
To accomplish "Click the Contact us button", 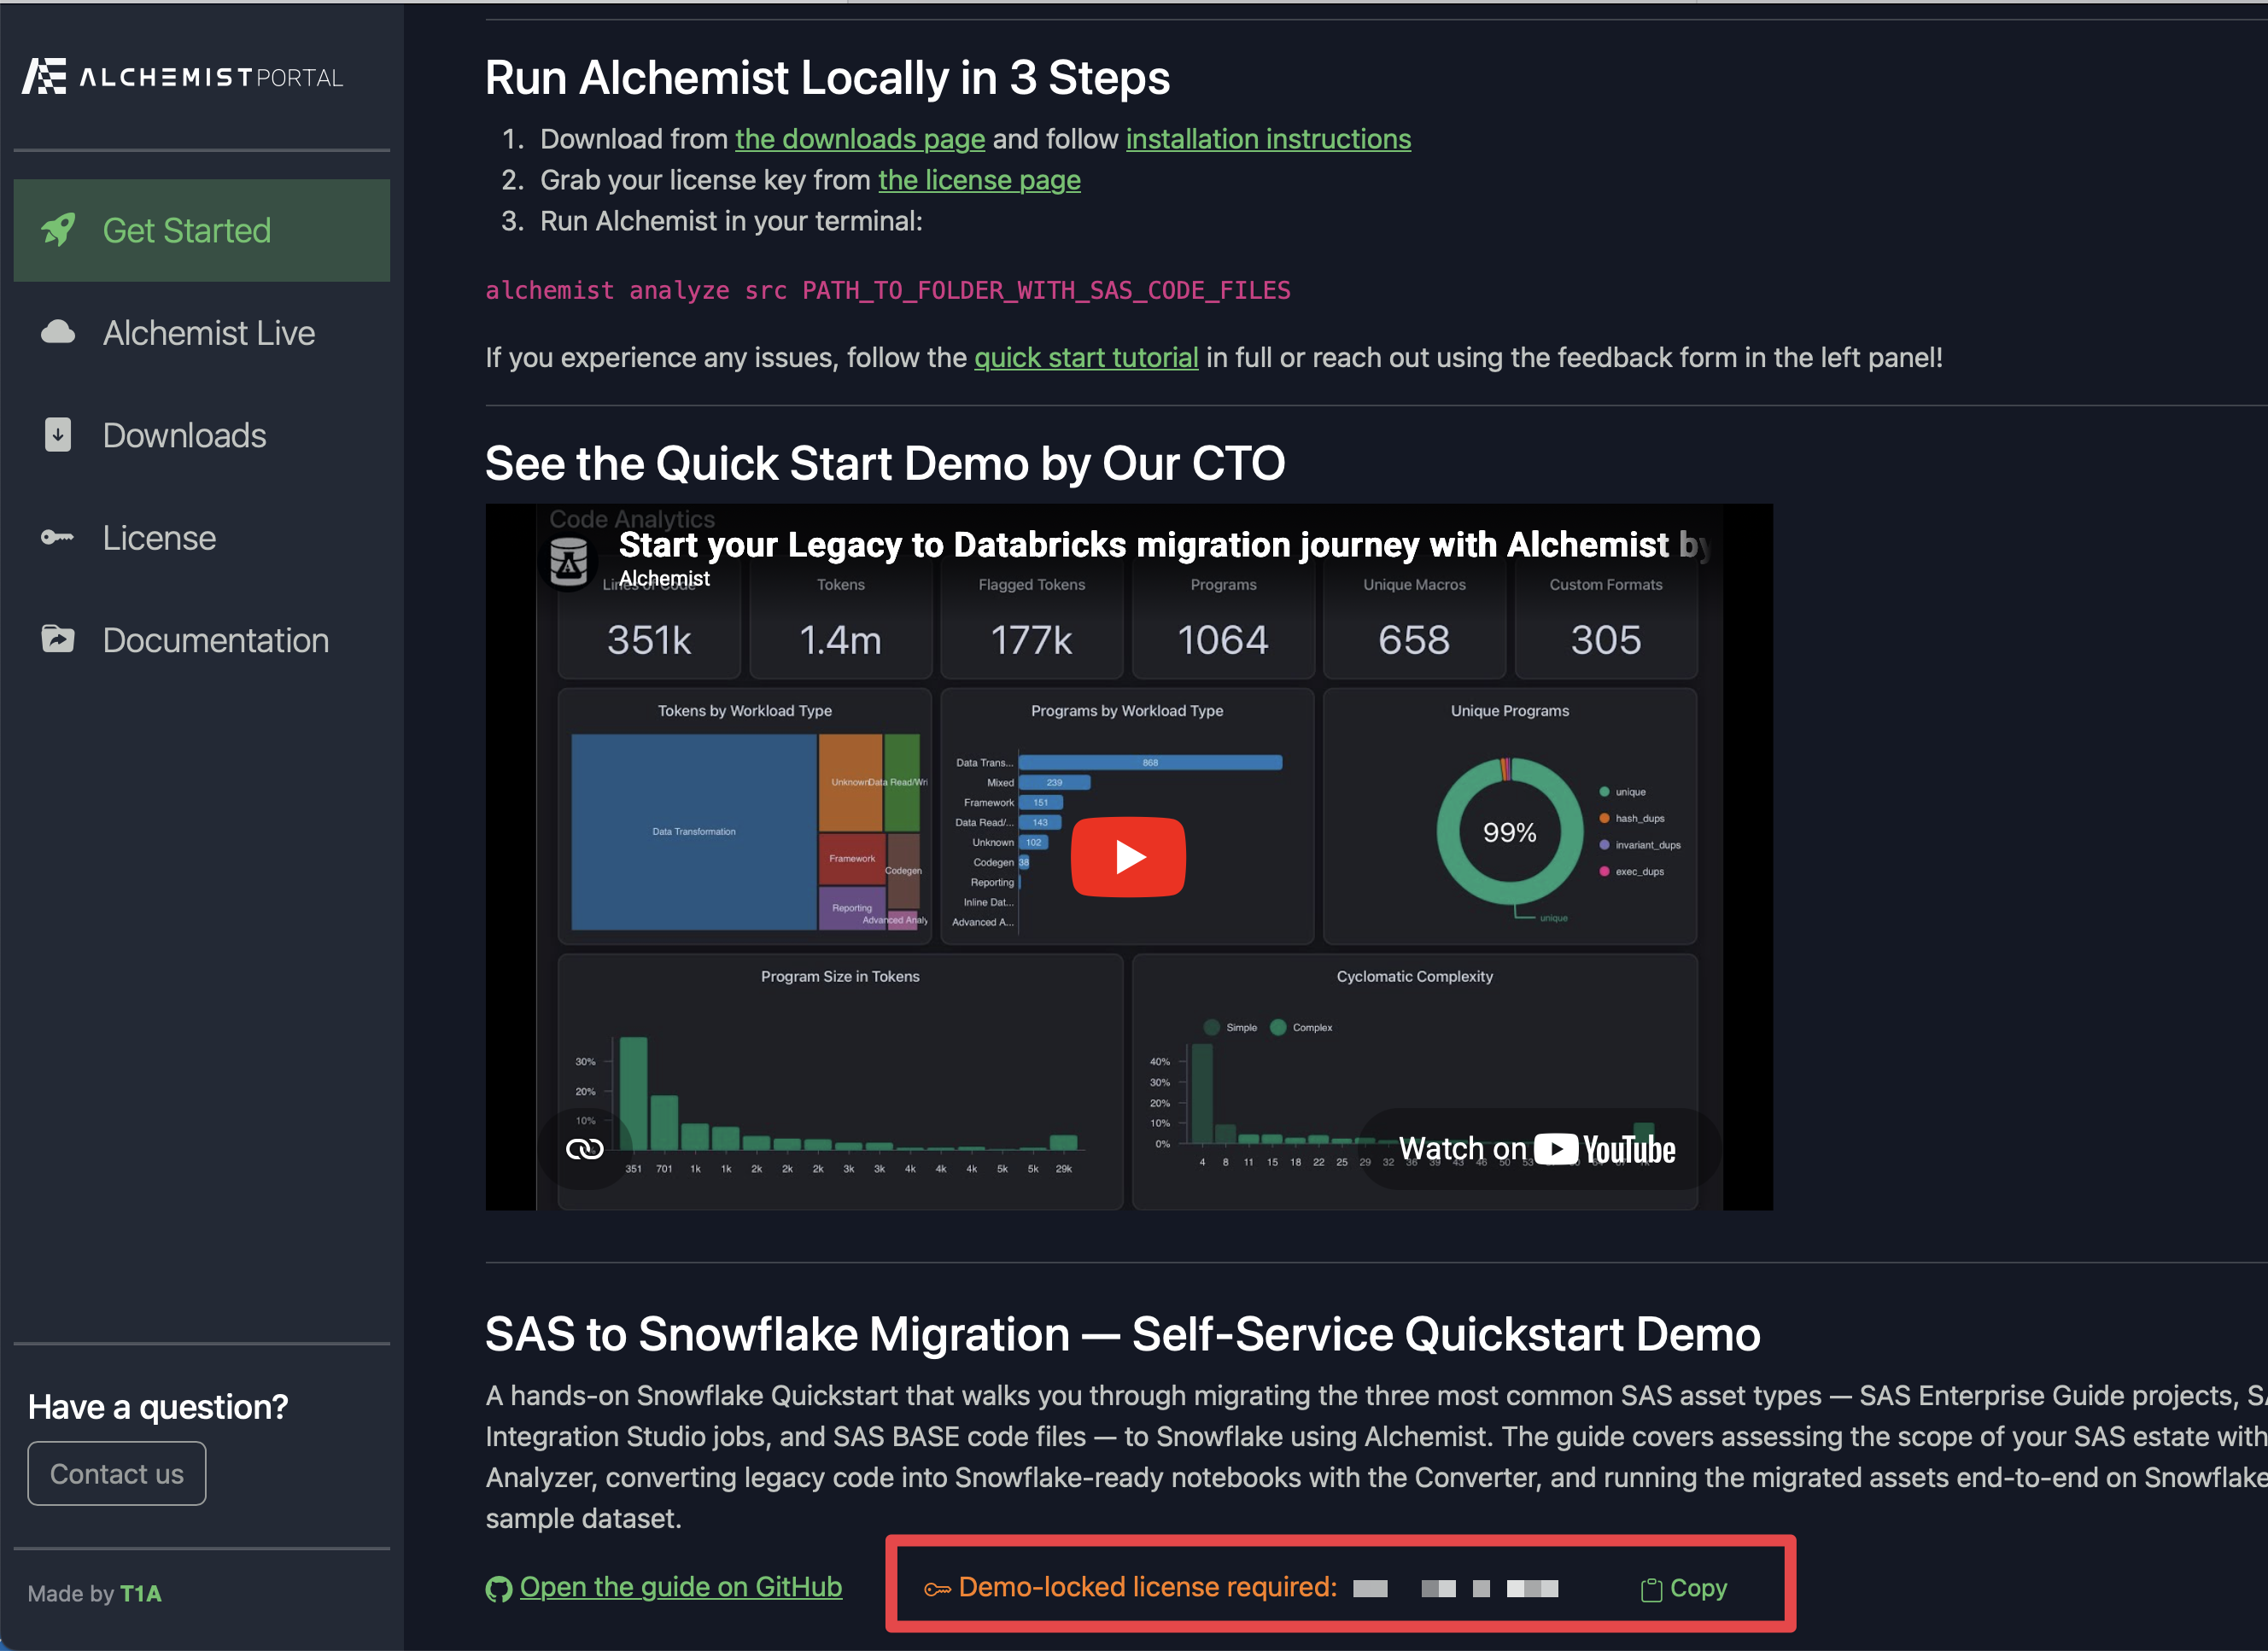I will tap(117, 1473).
